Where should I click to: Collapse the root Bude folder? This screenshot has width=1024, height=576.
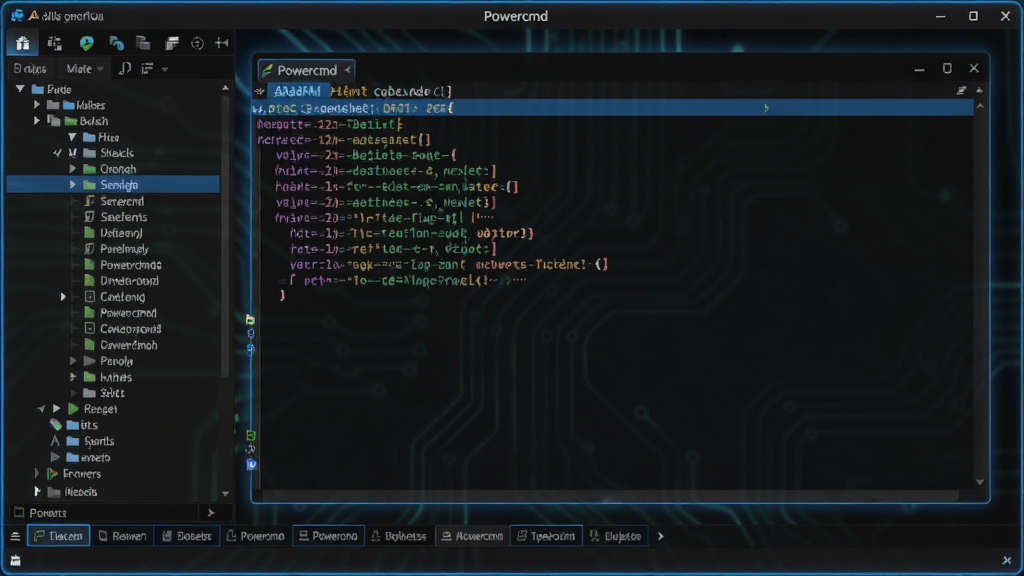pyautogui.click(x=20, y=89)
